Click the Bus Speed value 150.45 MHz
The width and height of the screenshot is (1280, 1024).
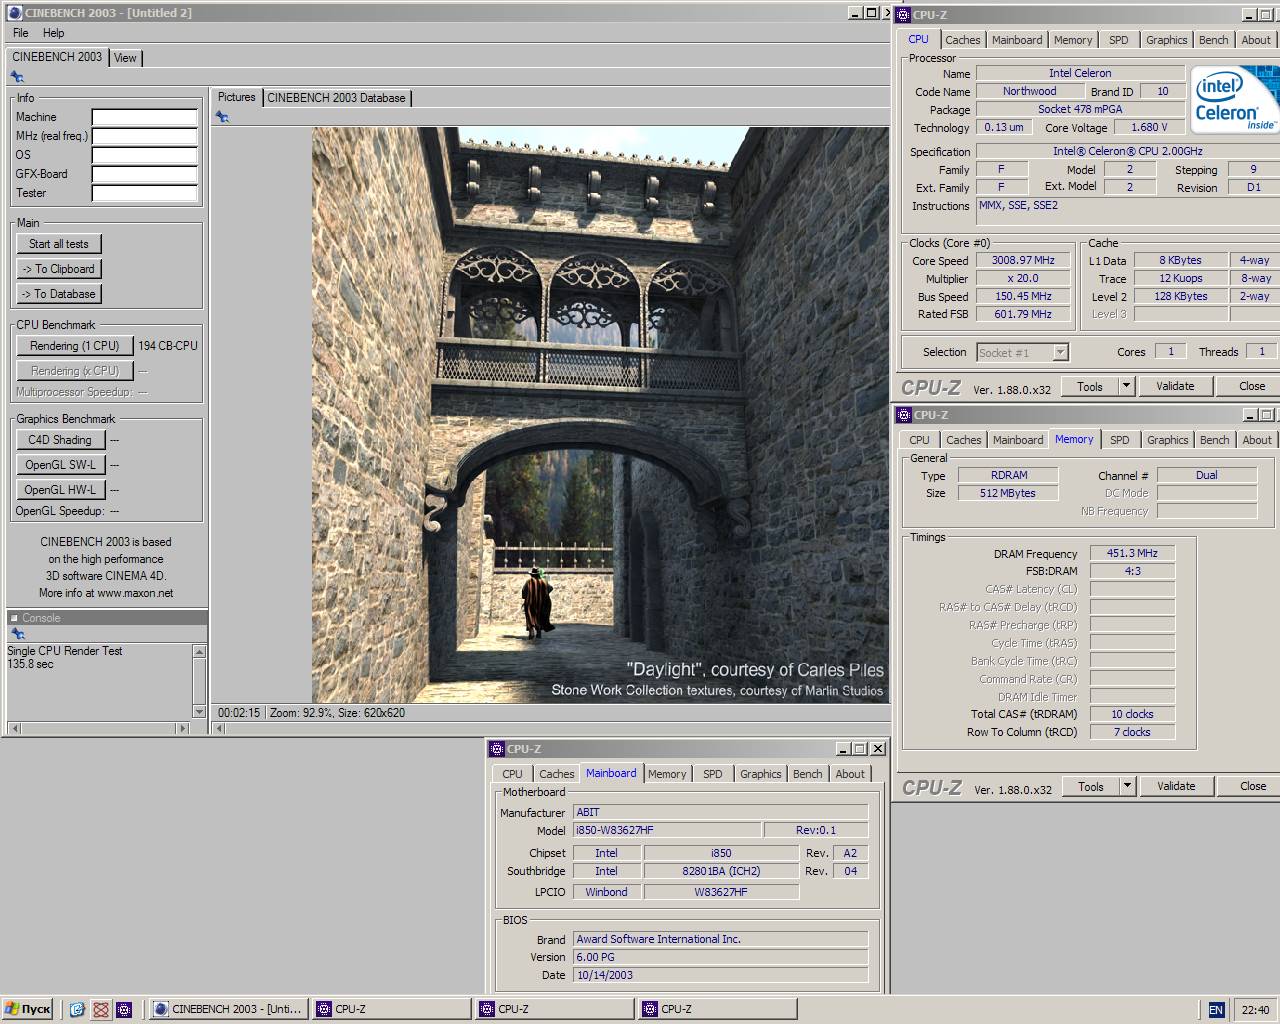point(1023,296)
